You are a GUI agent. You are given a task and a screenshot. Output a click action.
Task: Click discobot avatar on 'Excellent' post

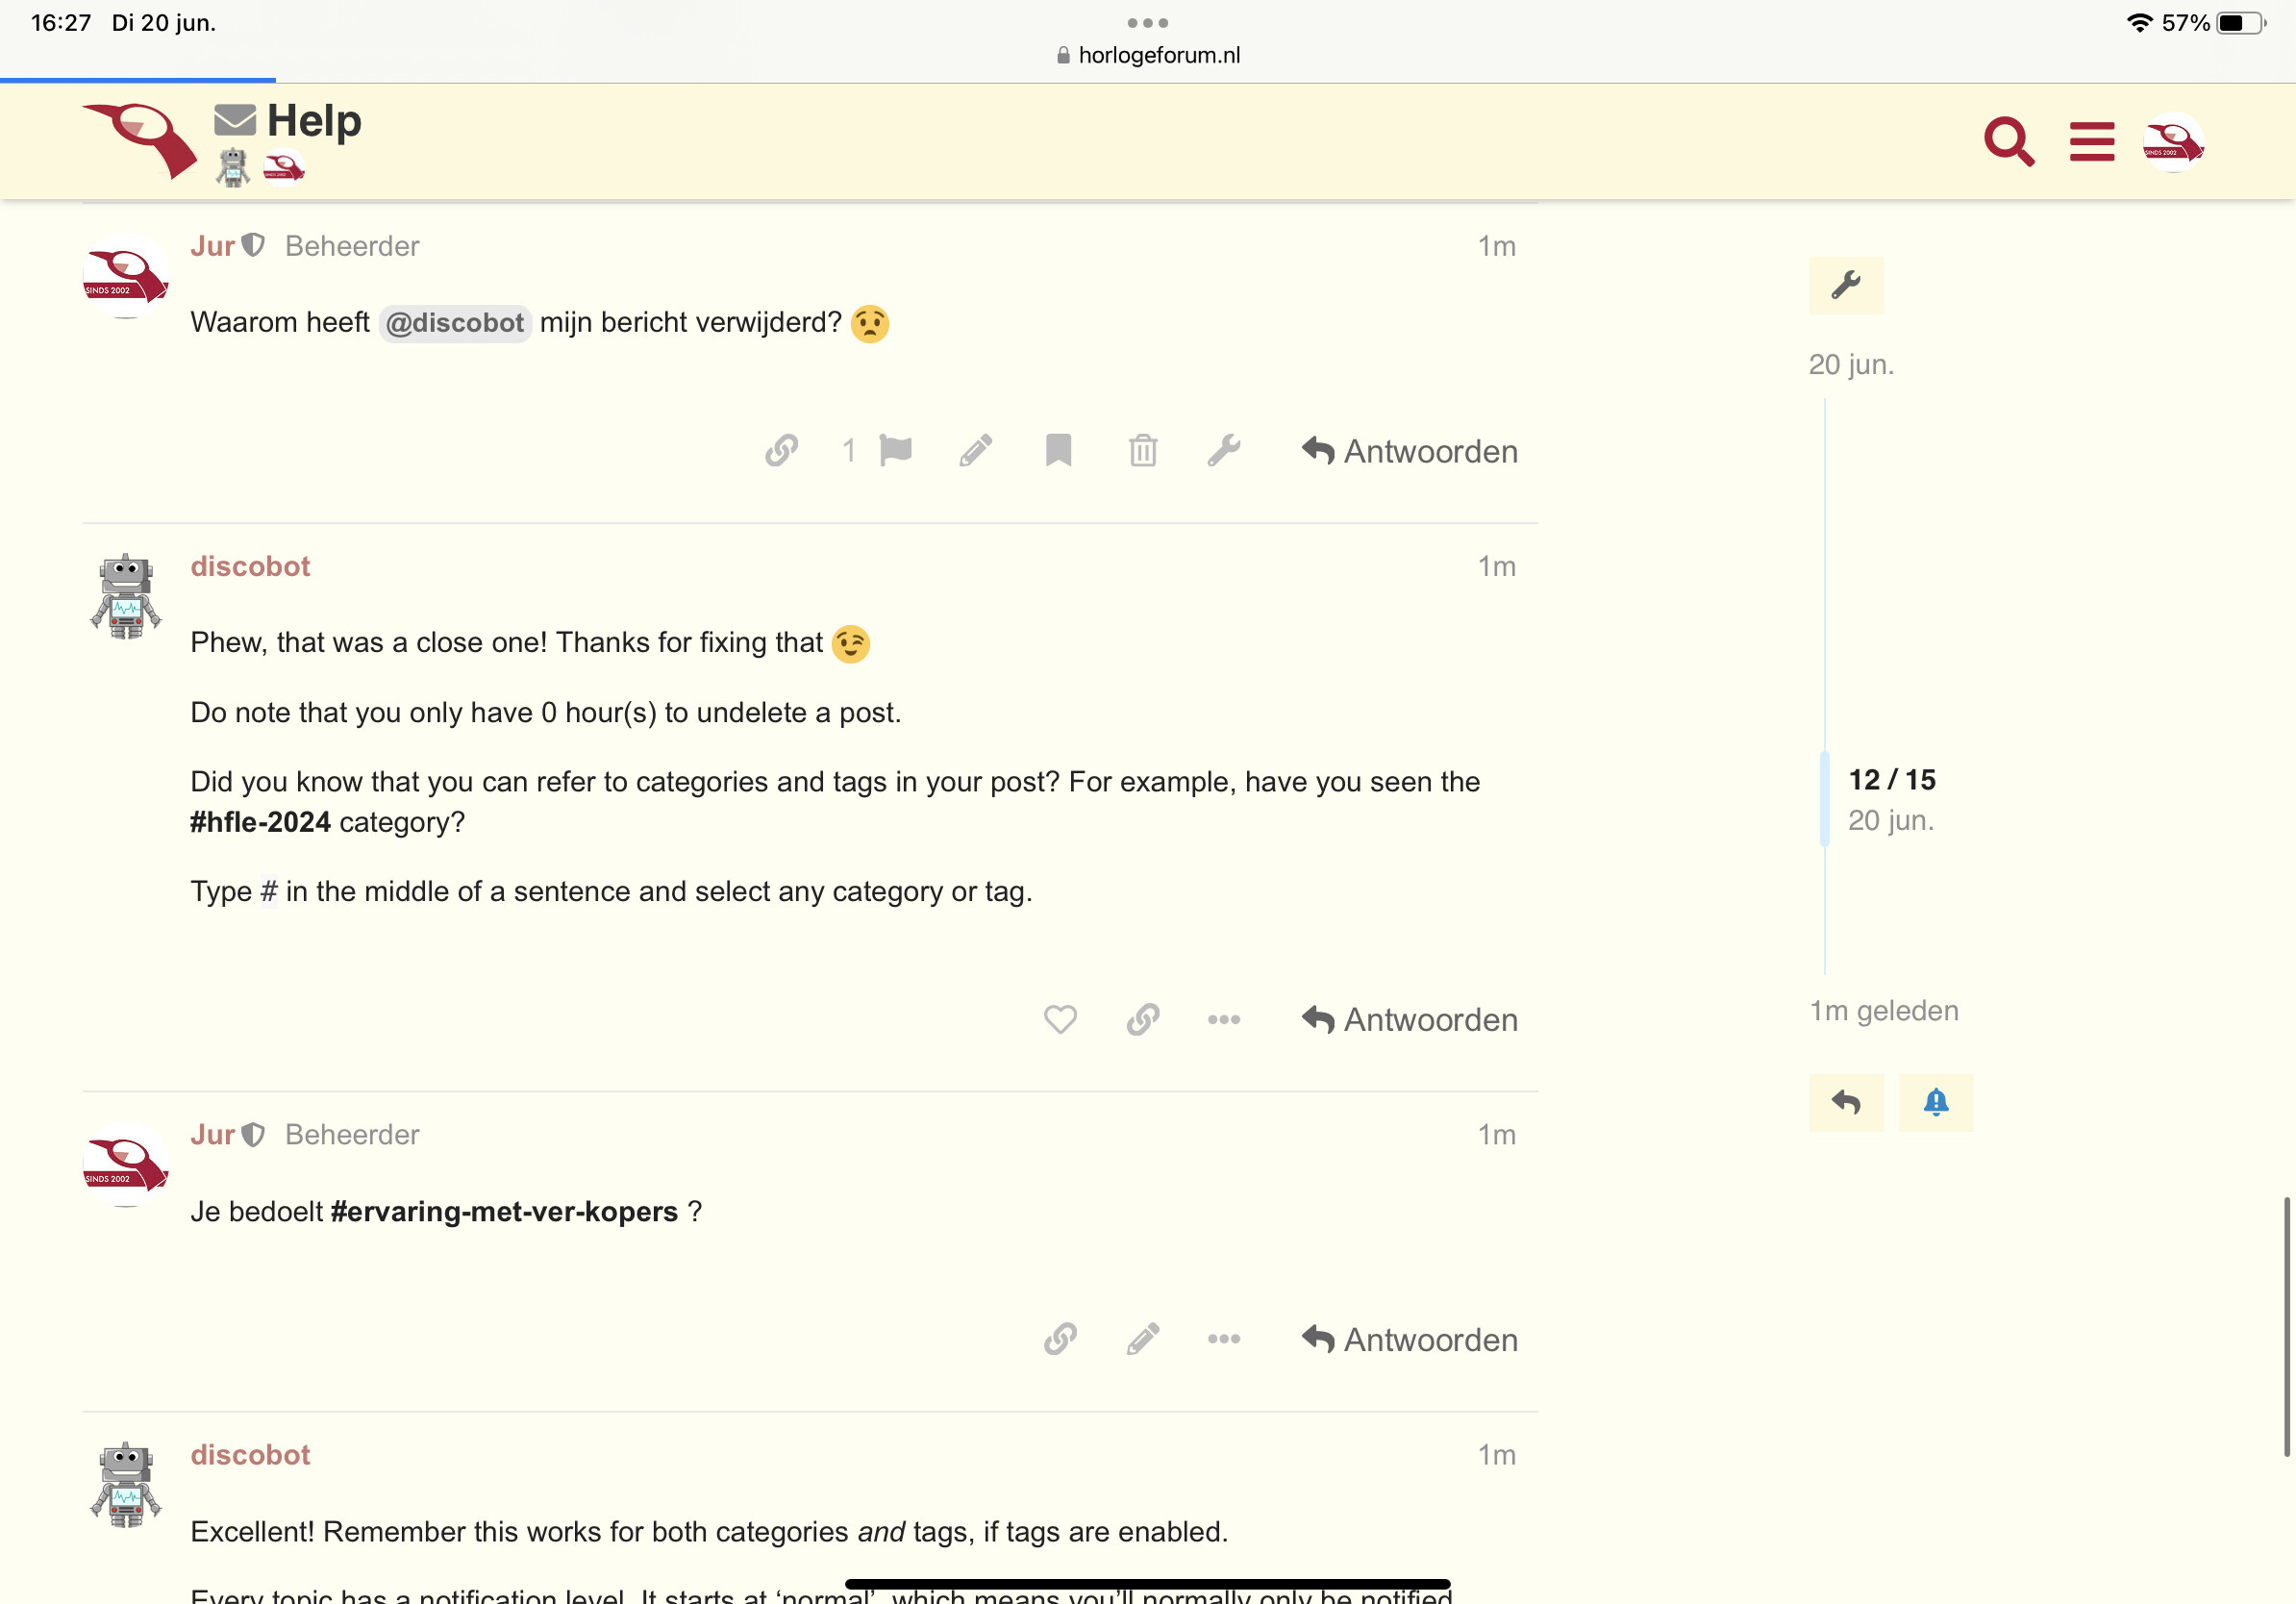pos(125,1484)
